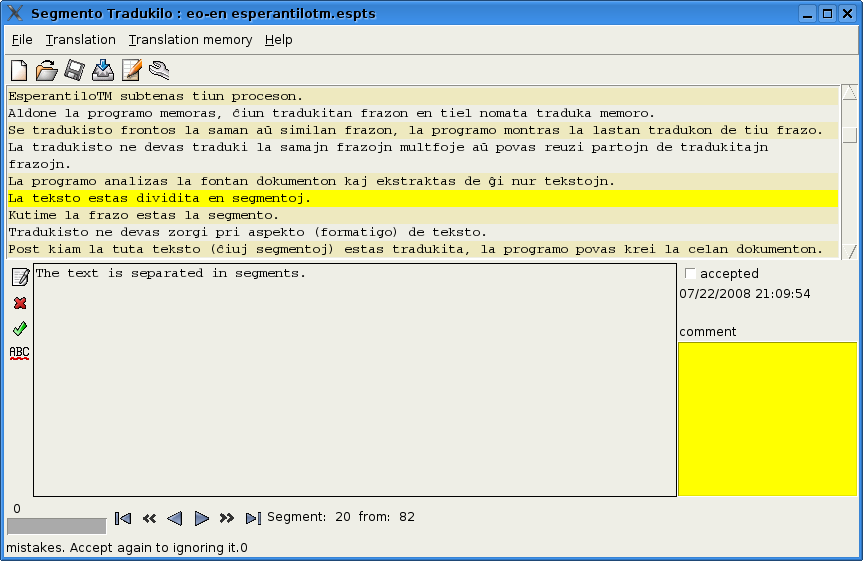Screen dimensions: 863x561
Task: Click the scroll up arrow of segment list
Action: pos(849,93)
